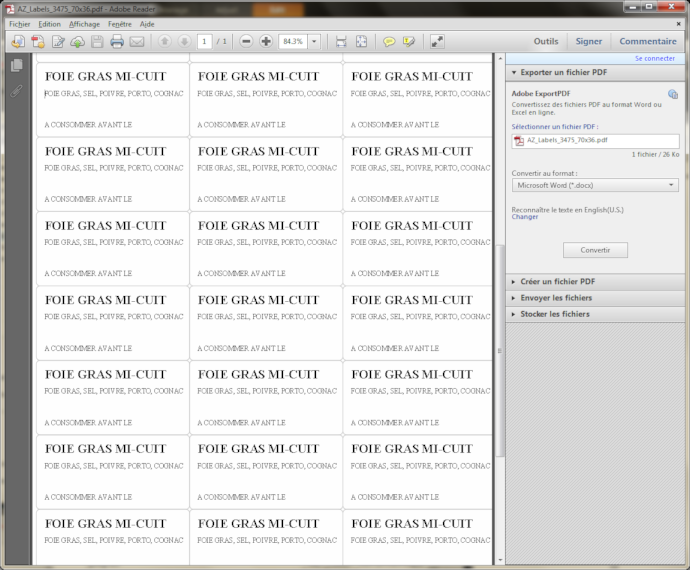The width and height of the screenshot is (690, 570).
Task: Click the Email envelope icon
Action: (x=137, y=42)
